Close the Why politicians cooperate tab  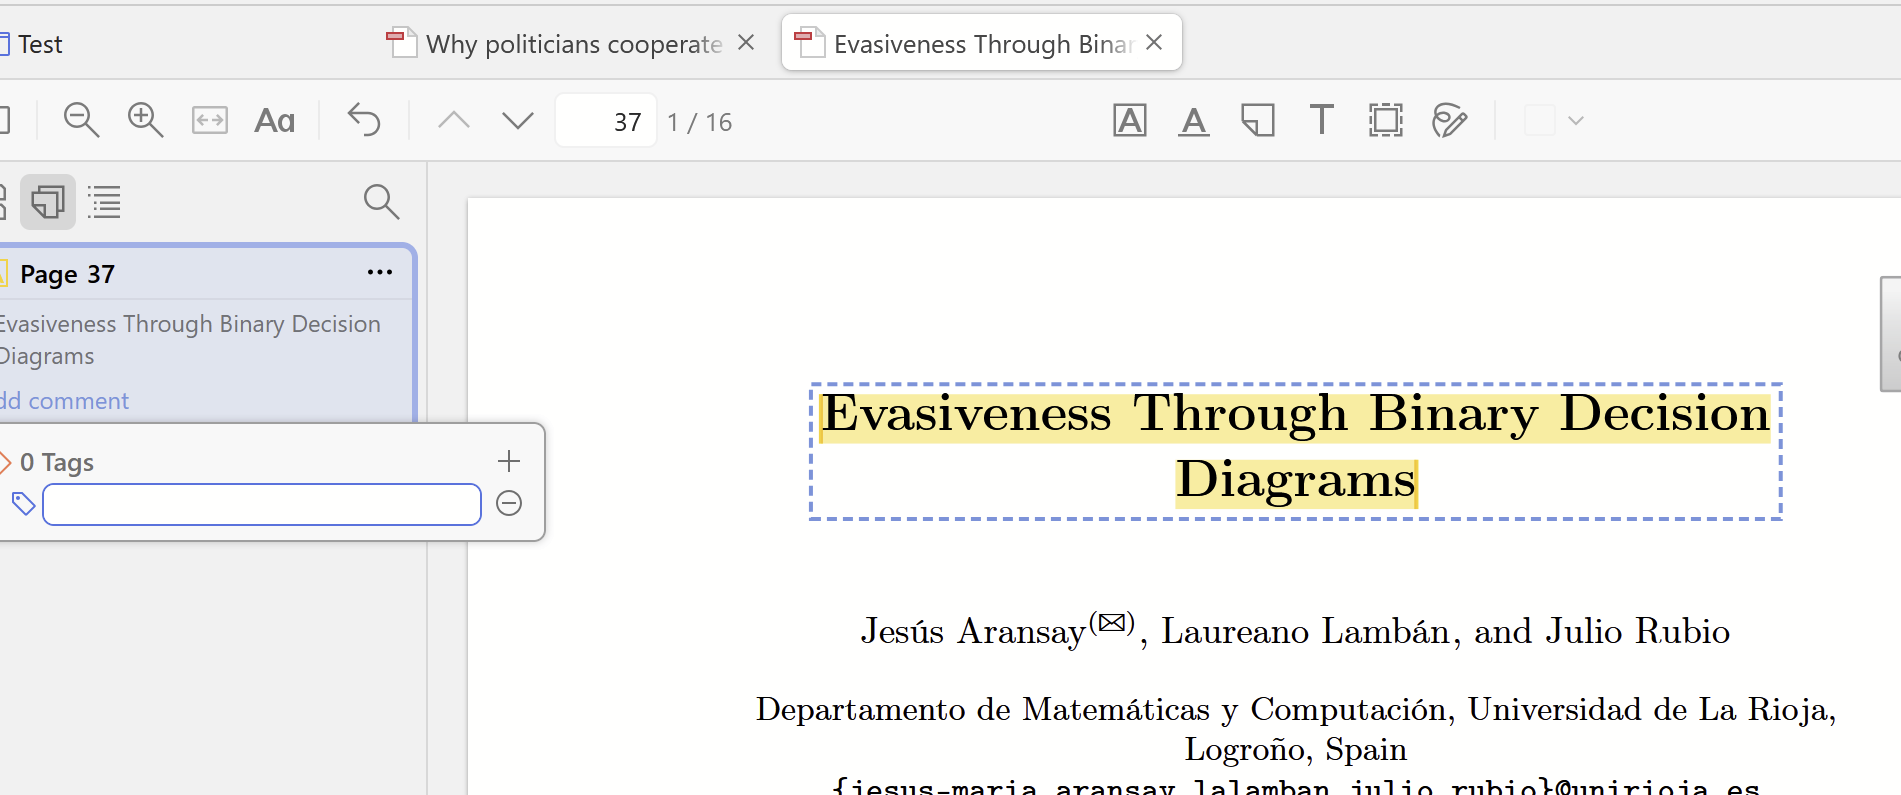(746, 43)
